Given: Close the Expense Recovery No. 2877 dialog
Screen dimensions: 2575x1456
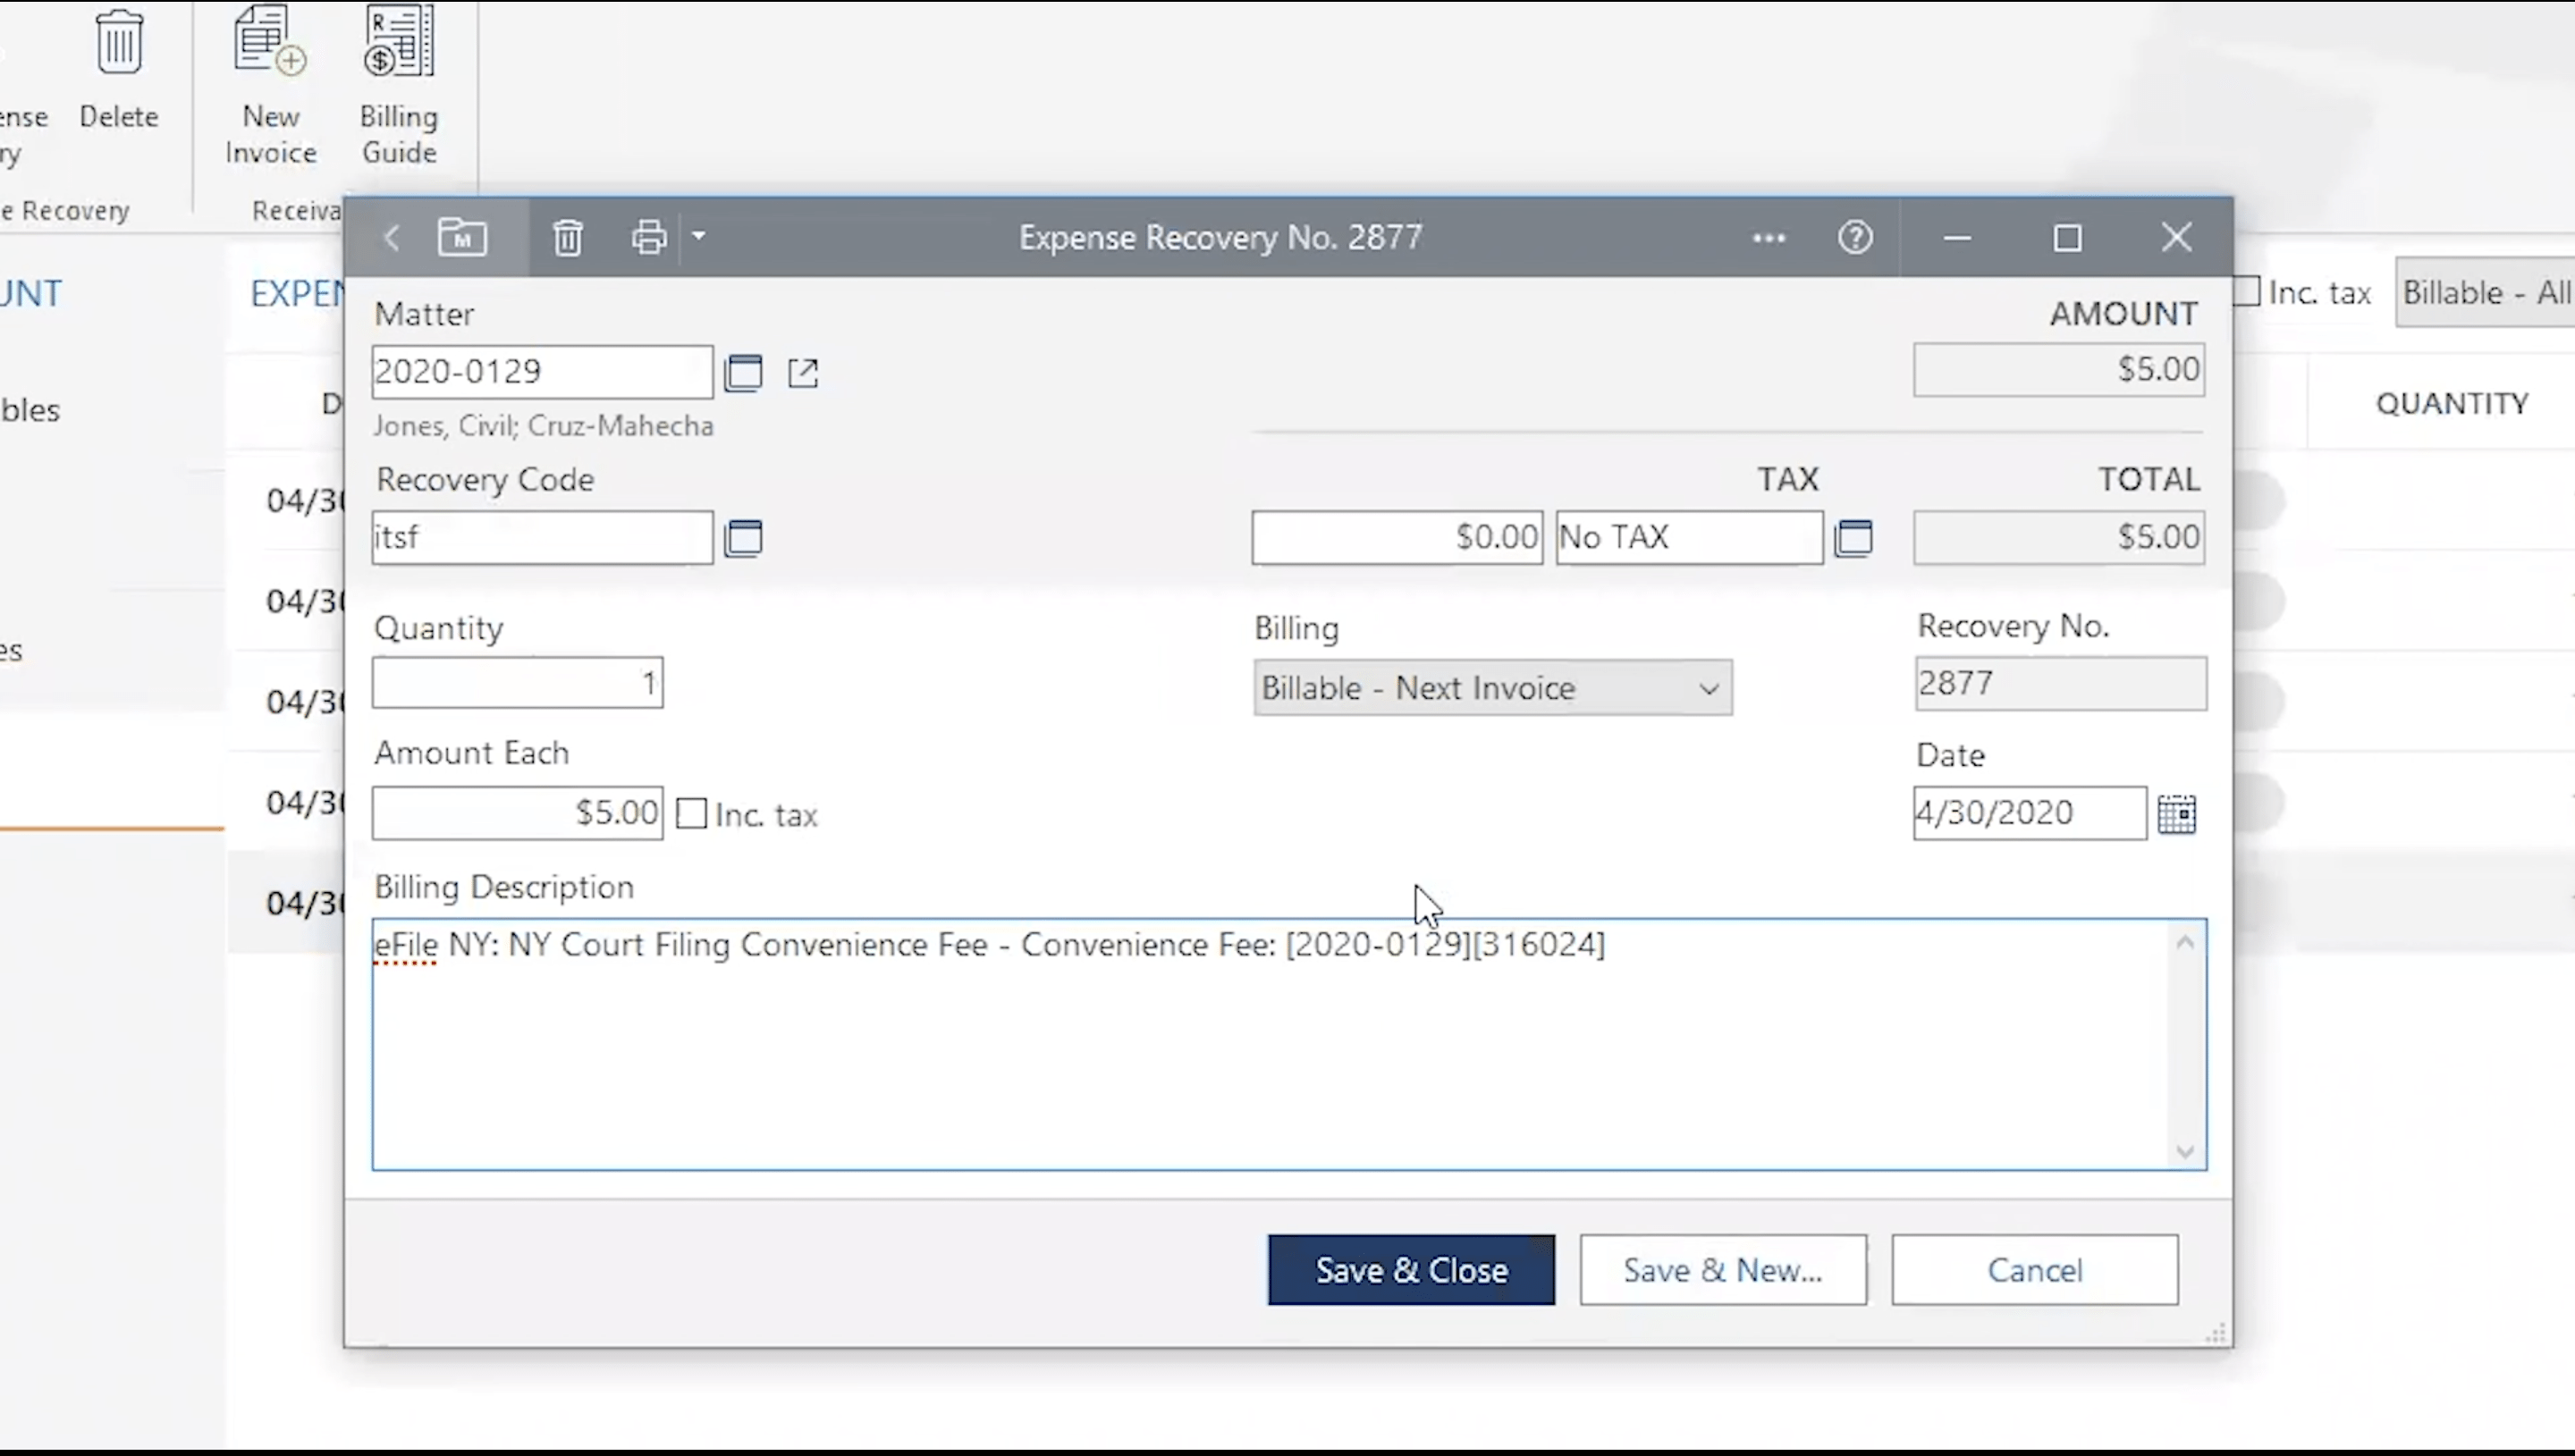Looking at the screenshot, I should [2176, 238].
